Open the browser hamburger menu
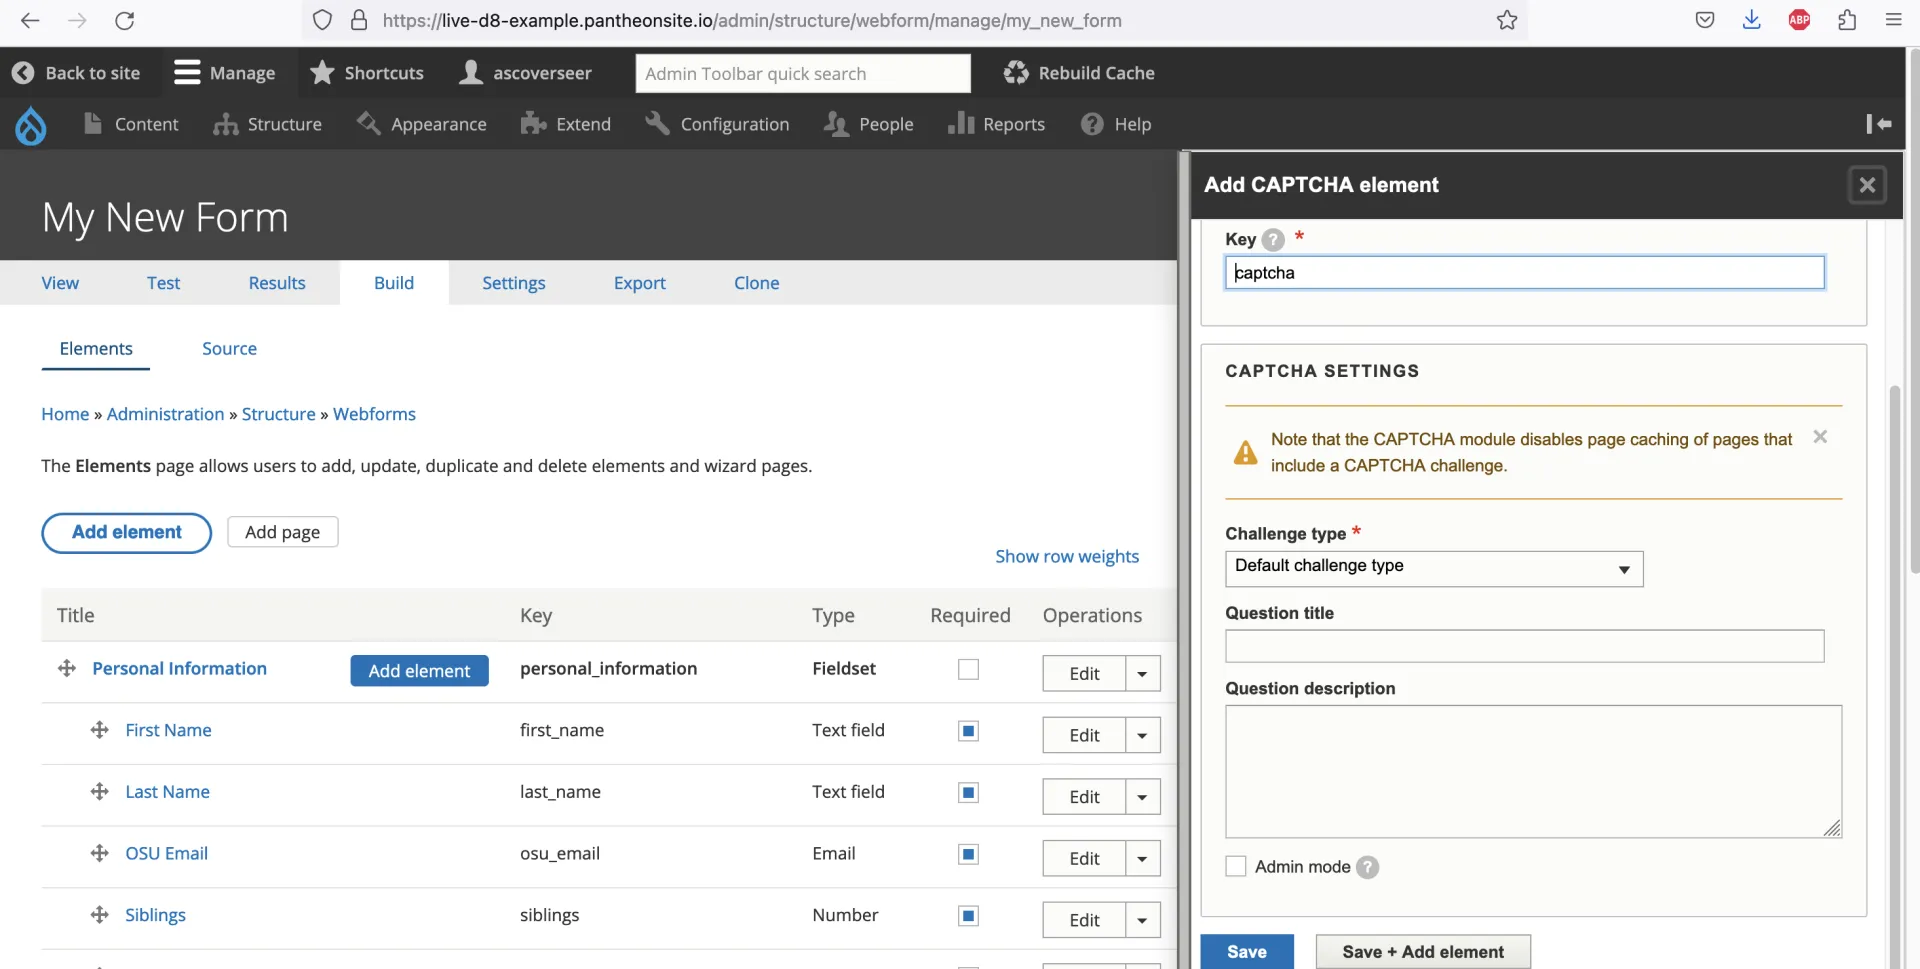This screenshot has height=969, width=1920. [x=1893, y=20]
